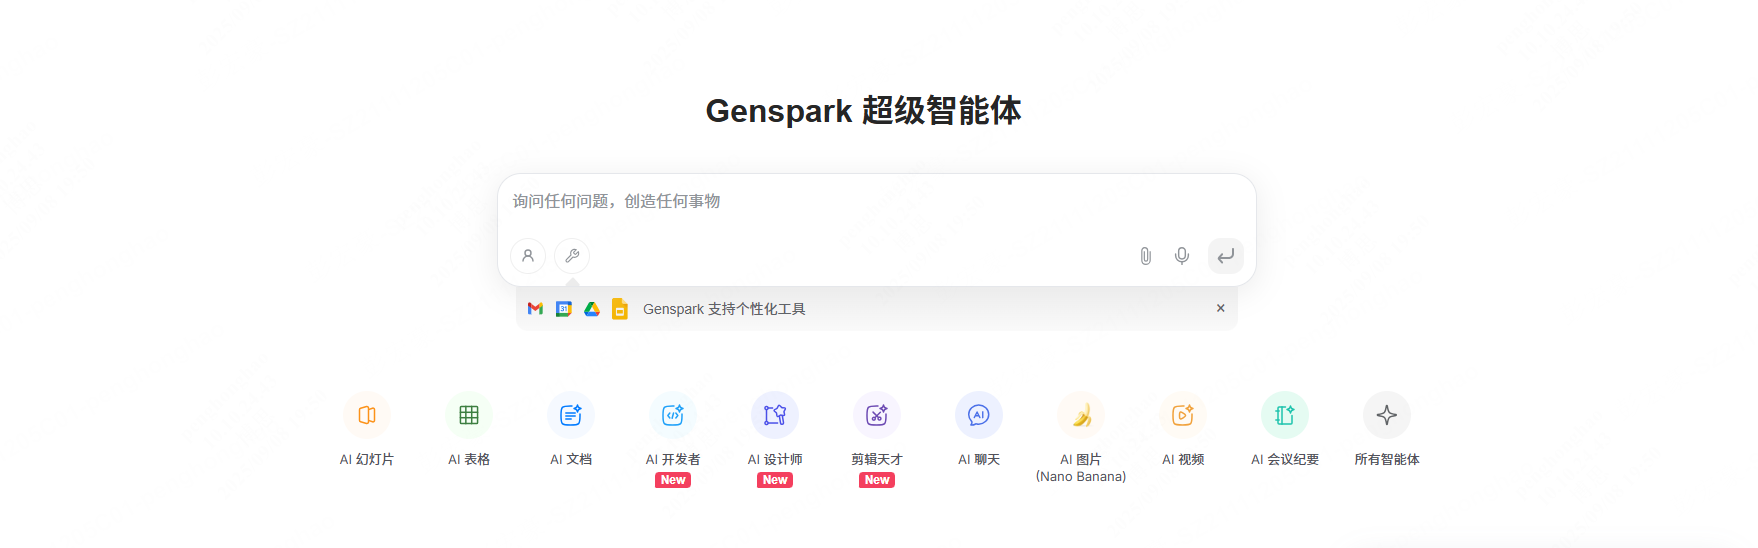The height and width of the screenshot is (548, 1758).
Task: Attach a file with the paperclip icon
Action: (1146, 256)
